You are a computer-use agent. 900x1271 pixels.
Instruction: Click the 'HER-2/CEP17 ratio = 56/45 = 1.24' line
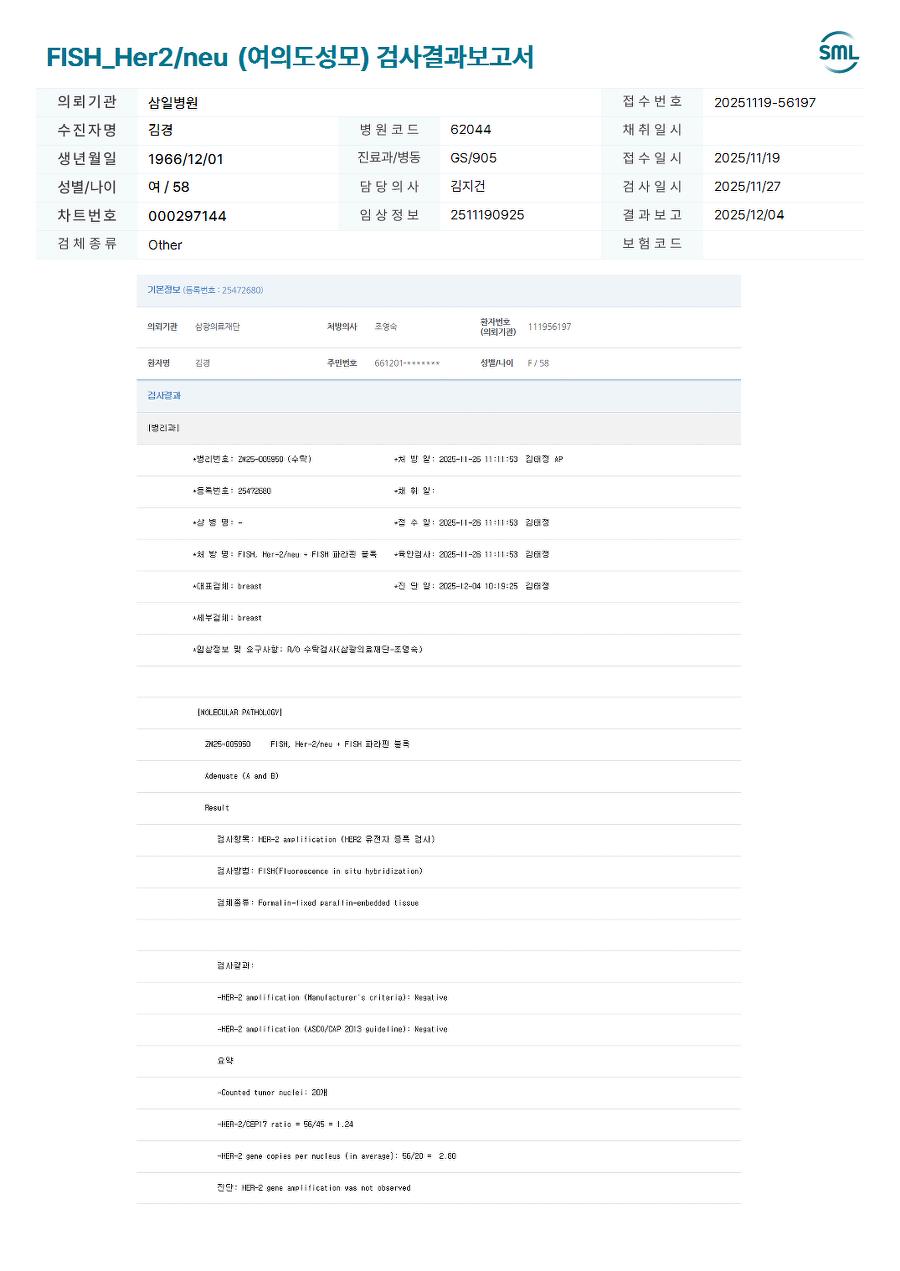[285, 1125]
